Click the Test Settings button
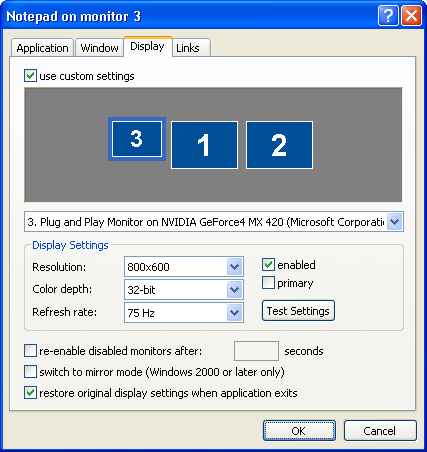The image size is (427, 452). 298,311
